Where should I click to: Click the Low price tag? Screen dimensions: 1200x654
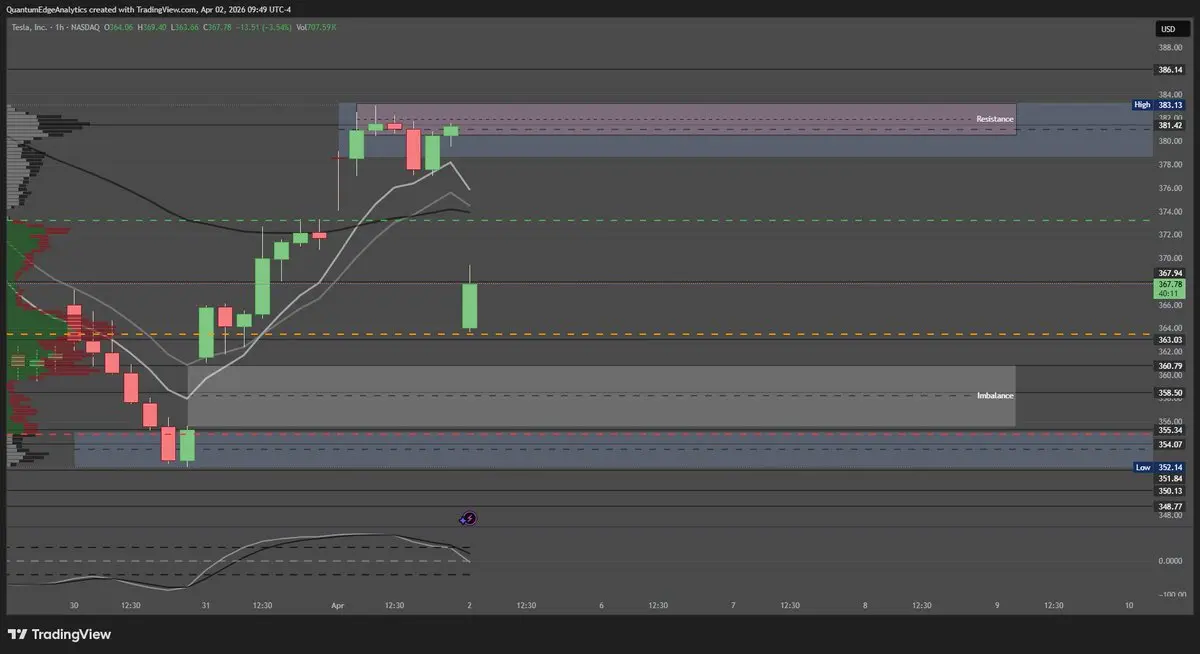[1142, 467]
